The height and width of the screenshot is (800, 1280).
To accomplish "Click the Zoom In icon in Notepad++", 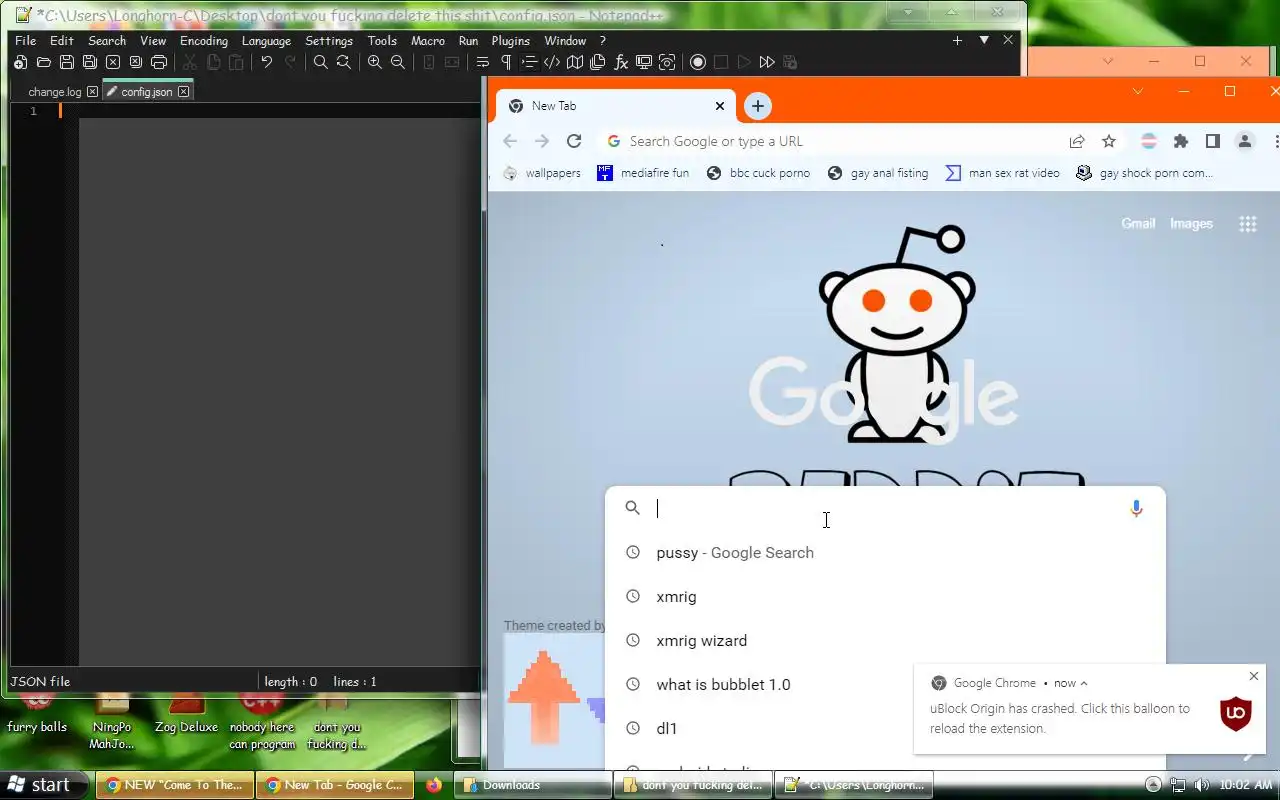I will pyautogui.click(x=374, y=62).
